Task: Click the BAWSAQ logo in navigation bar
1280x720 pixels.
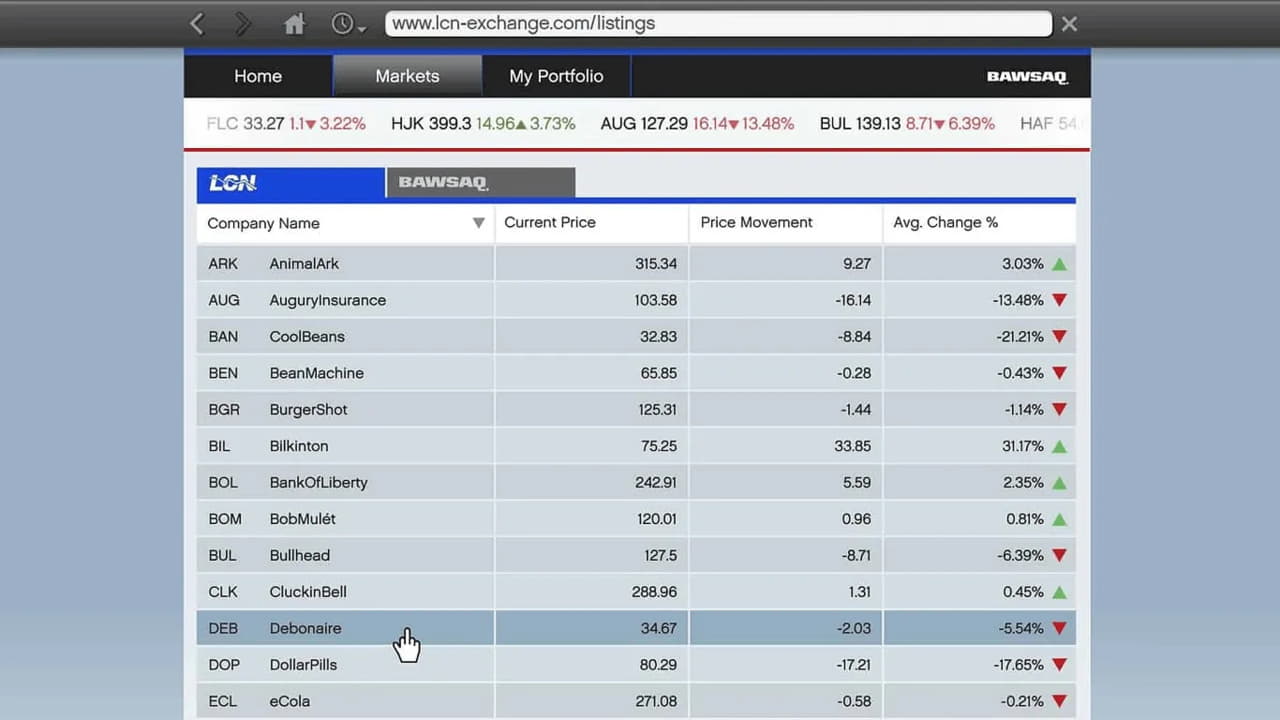Action: pyautogui.click(x=1027, y=77)
